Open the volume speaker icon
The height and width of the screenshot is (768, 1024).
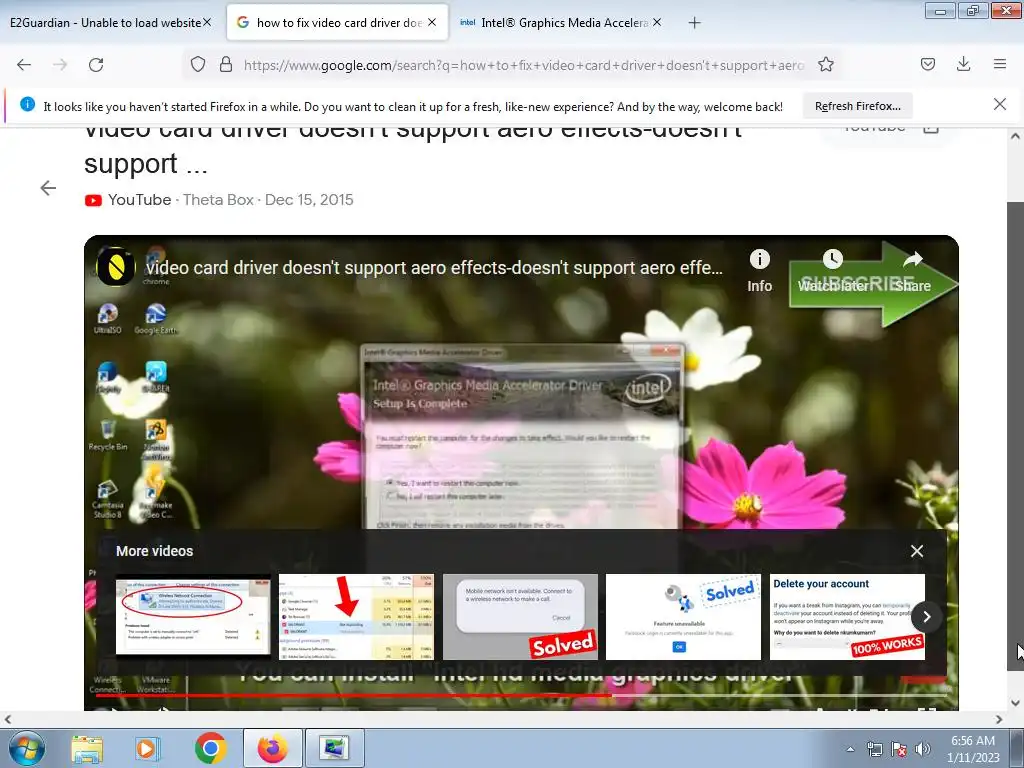(922, 749)
